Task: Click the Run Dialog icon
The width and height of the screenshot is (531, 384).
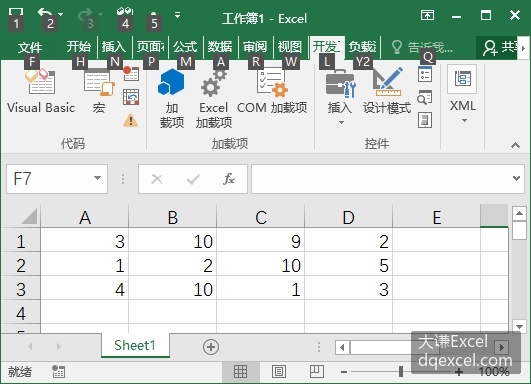Action: click(x=425, y=120)
